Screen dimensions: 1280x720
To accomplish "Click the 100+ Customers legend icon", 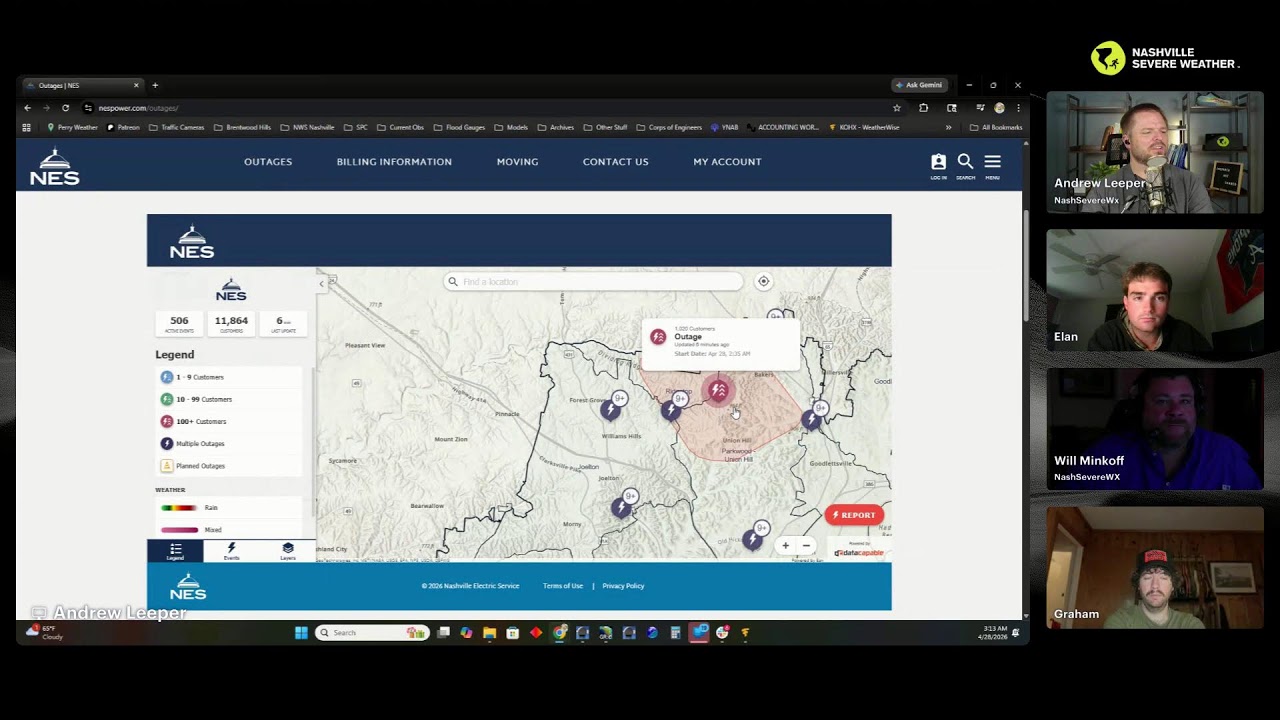I will point(167,421).
